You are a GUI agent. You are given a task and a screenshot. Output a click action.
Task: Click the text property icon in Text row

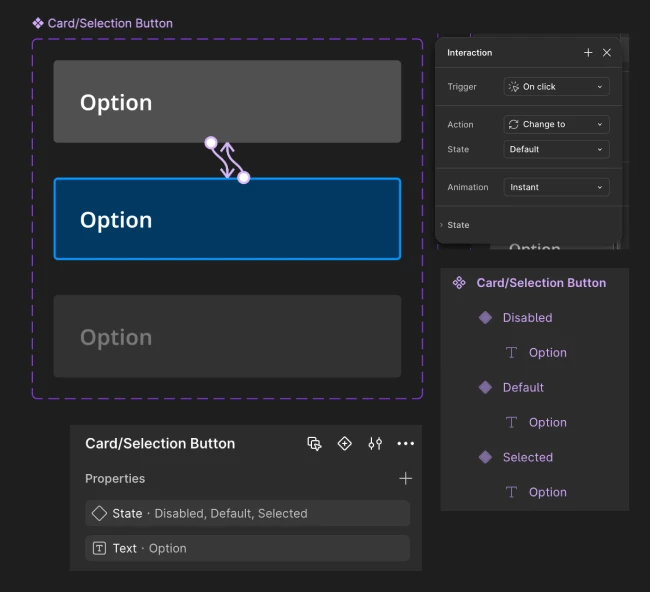(x=99, y=548)
